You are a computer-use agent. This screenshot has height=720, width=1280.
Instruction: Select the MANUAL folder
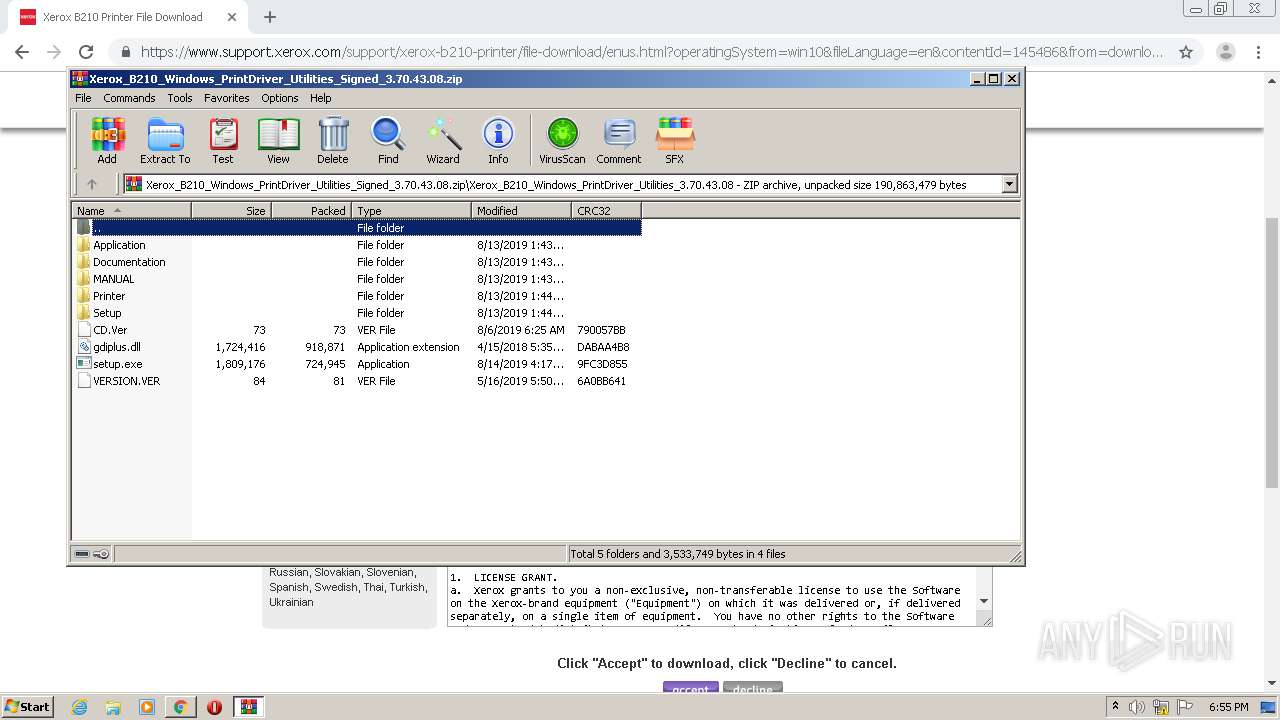pos(113,279)
